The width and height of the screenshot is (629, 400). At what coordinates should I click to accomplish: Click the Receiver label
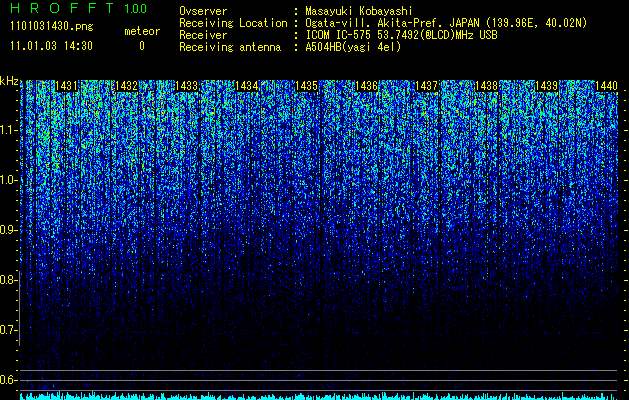coord(203,35)
